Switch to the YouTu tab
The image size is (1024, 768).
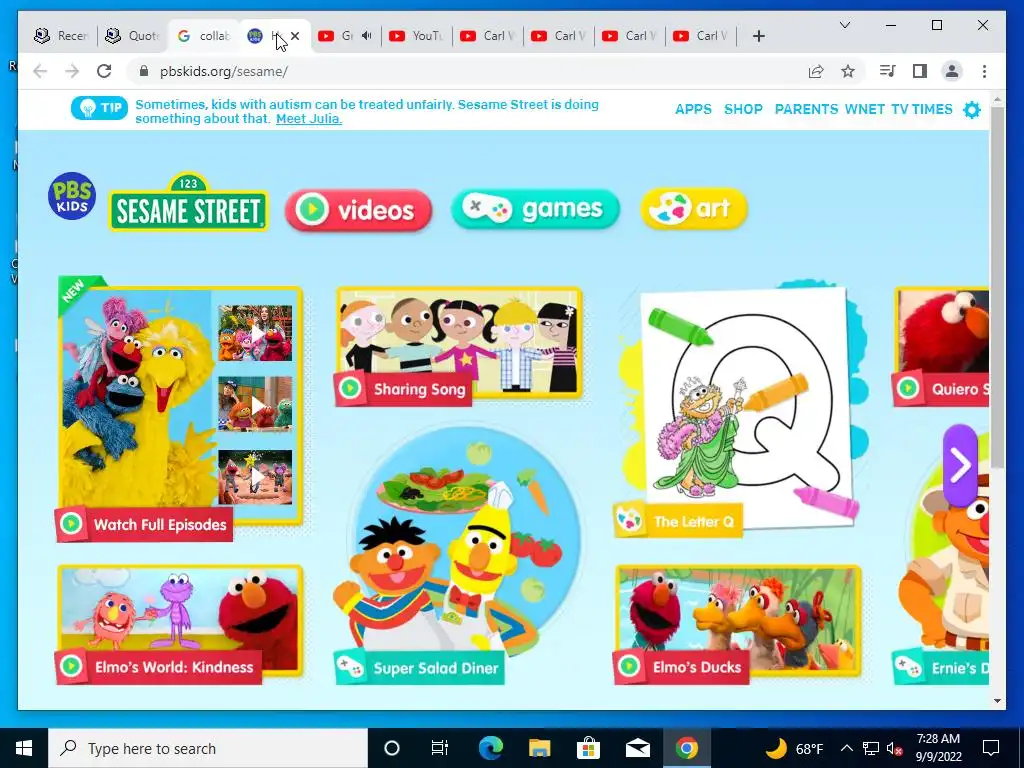(x=417, y=36)
